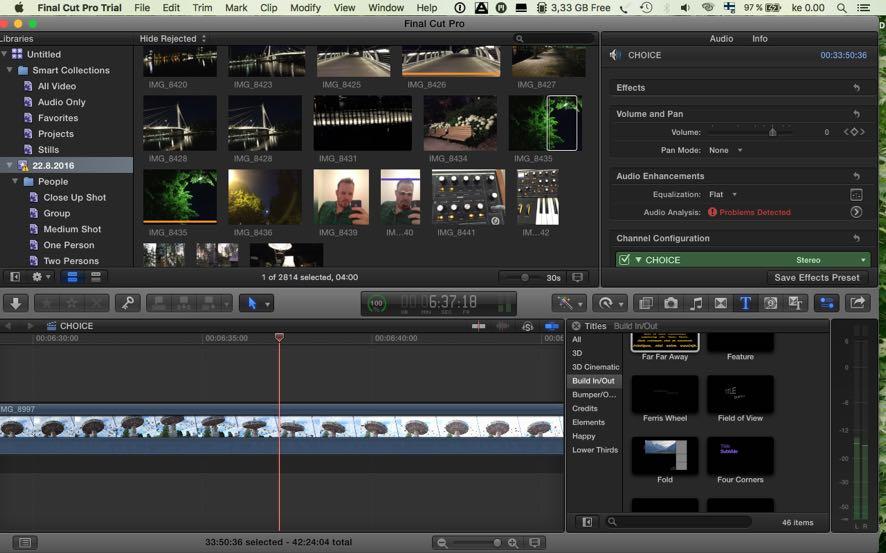Toggle the Inspector panel button
The width and height of the screenshot is (886, 553).
coord(827,303)
